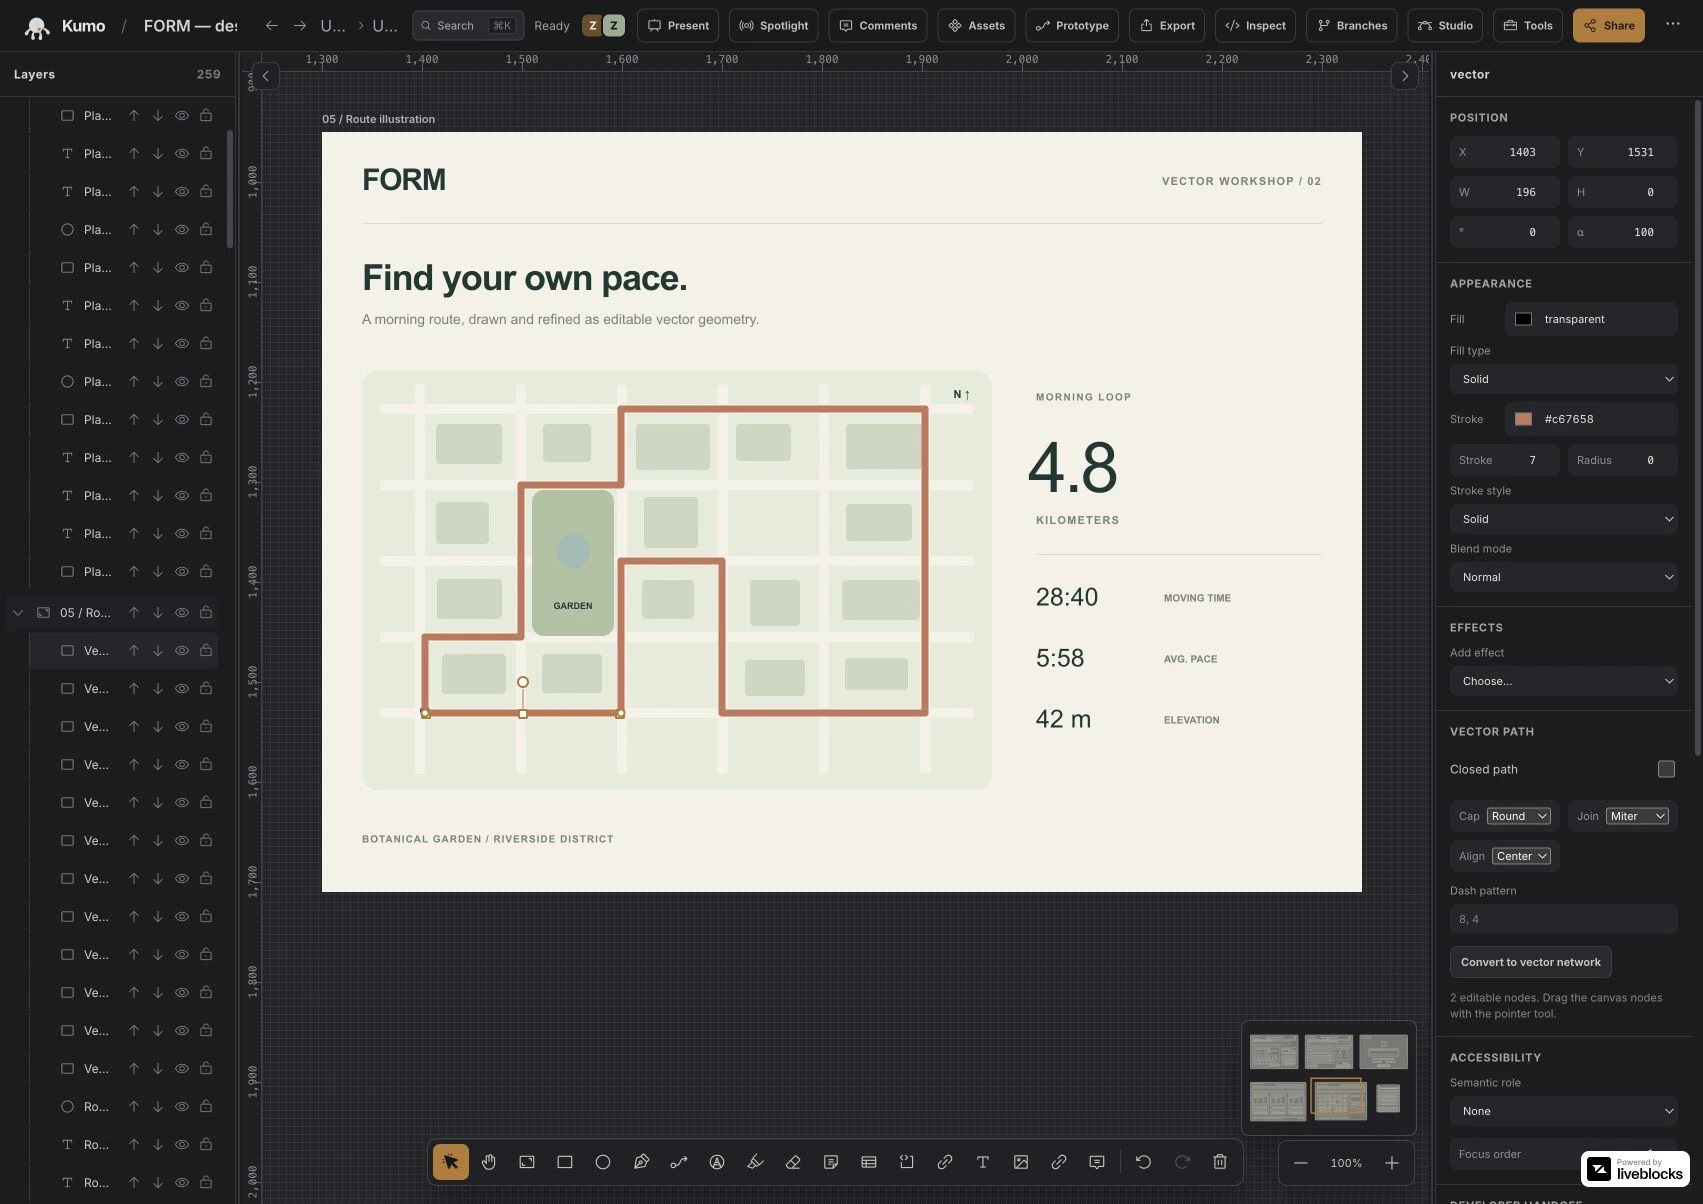Lock the highlighted Ve... vector layer

[206, 650]
